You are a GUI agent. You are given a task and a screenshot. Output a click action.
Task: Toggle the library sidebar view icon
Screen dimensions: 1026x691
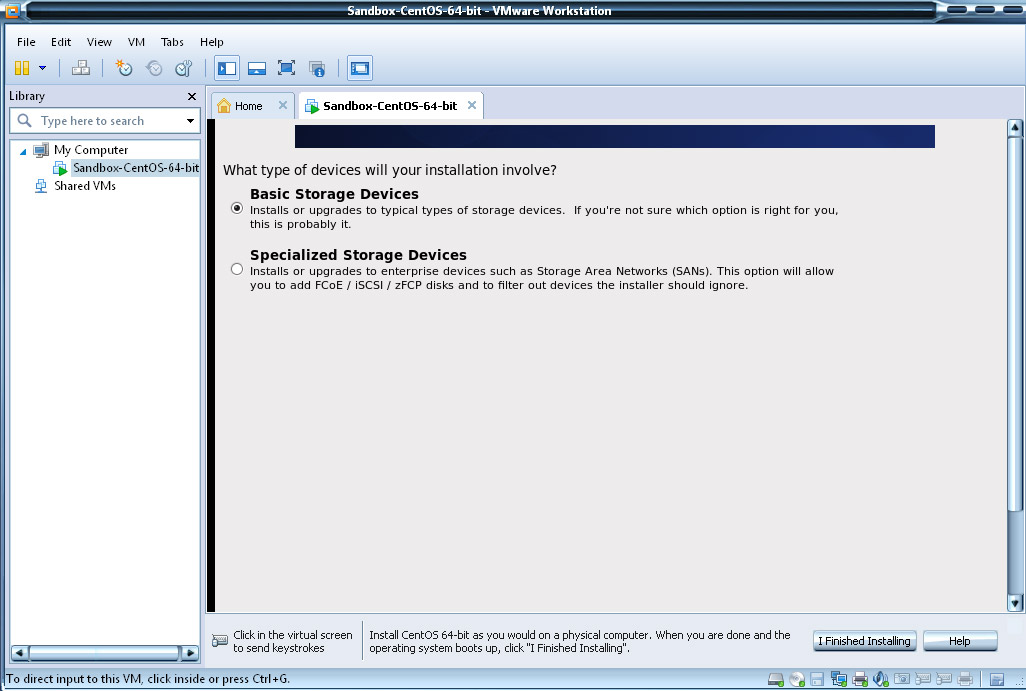[227, 68]
